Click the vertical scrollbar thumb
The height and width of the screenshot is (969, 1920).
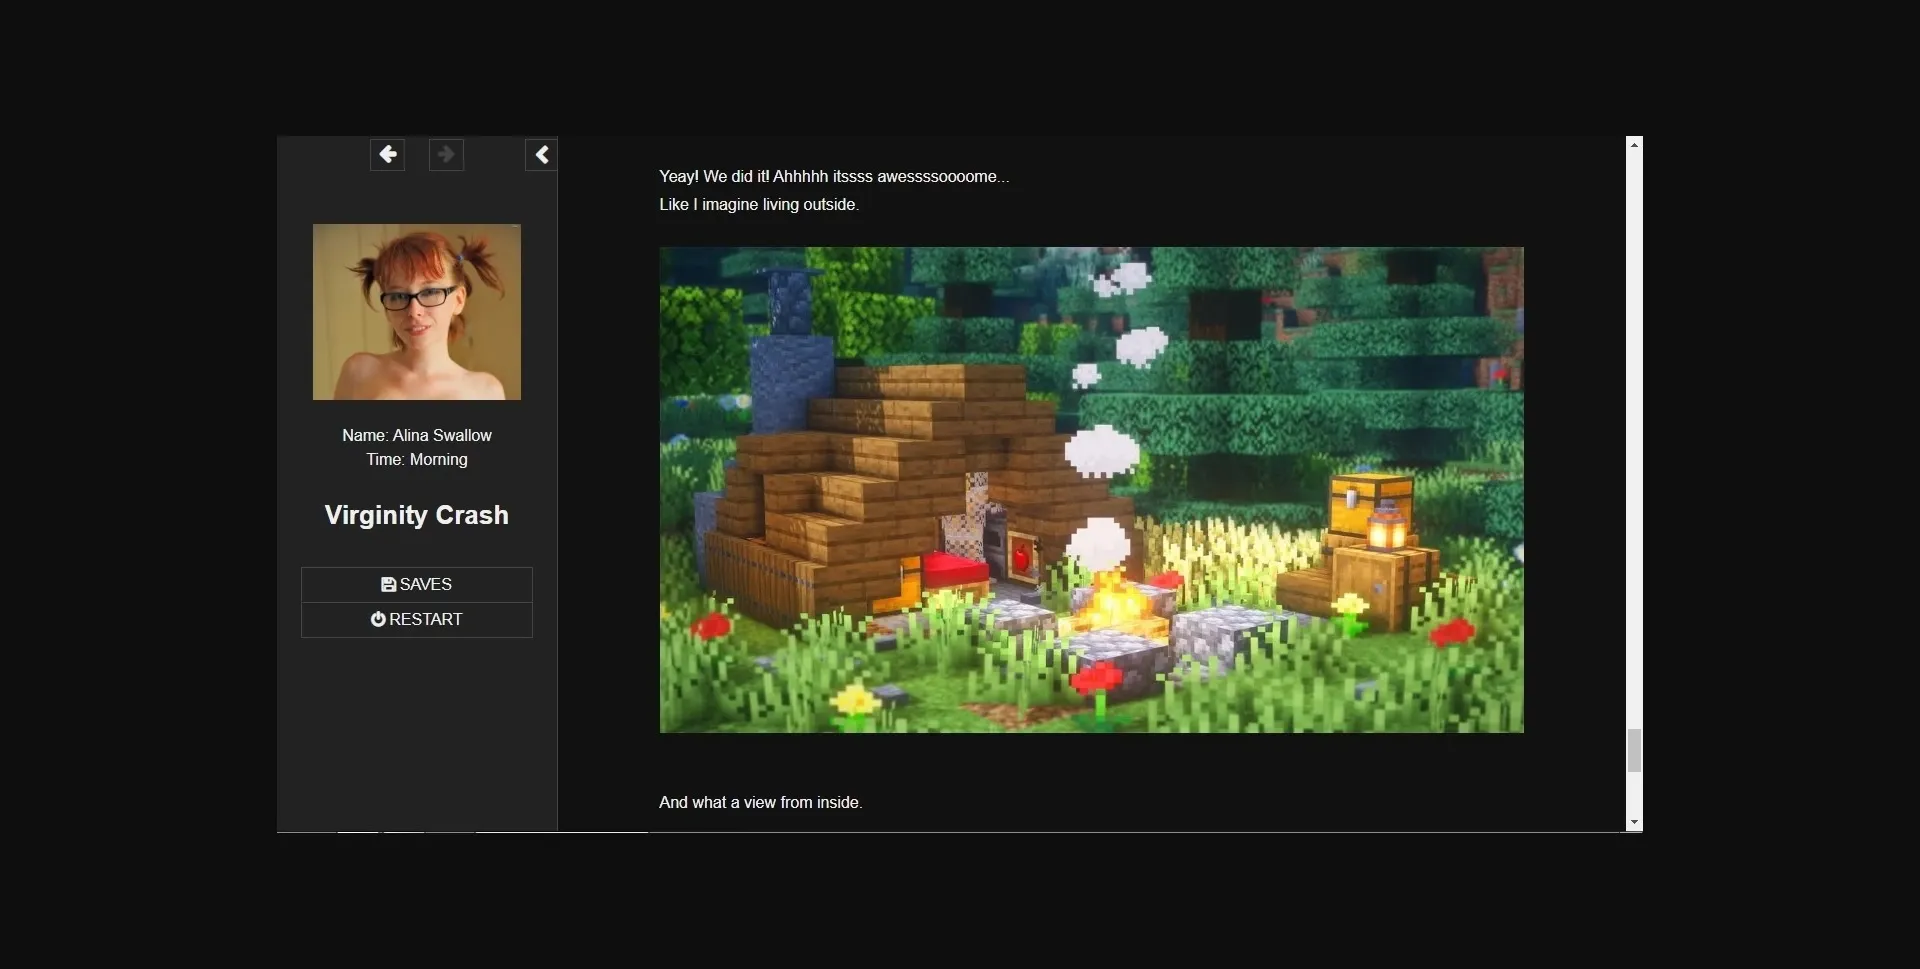(x=1634, y=750)
